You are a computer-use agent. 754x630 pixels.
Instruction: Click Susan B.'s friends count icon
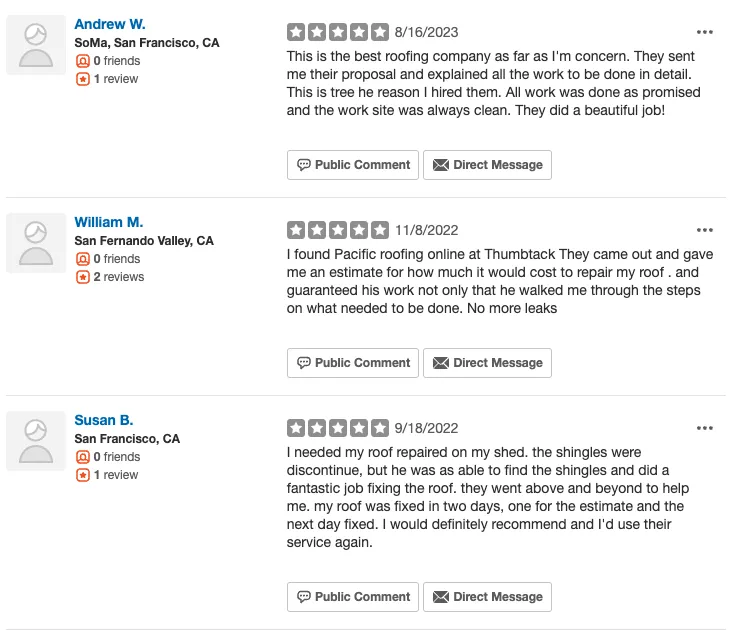click(x=83, y=457)
